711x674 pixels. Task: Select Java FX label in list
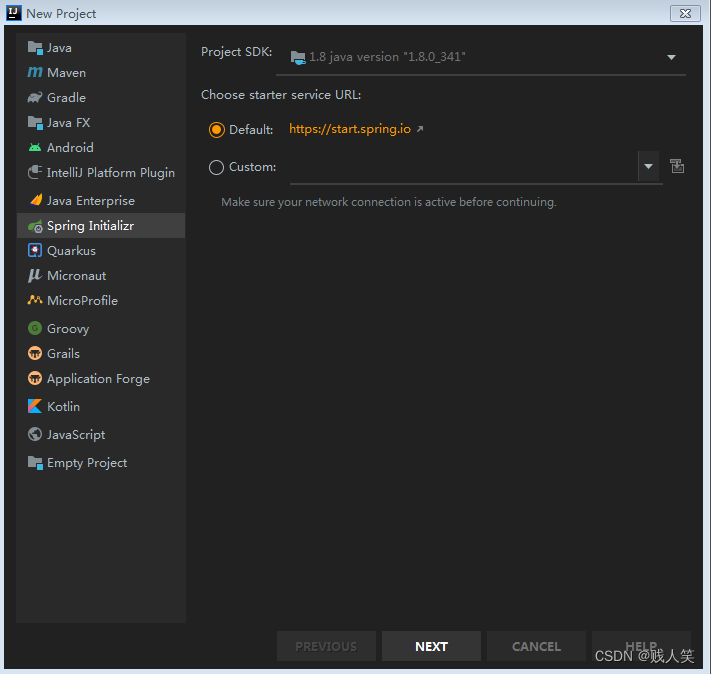(68, 122)
